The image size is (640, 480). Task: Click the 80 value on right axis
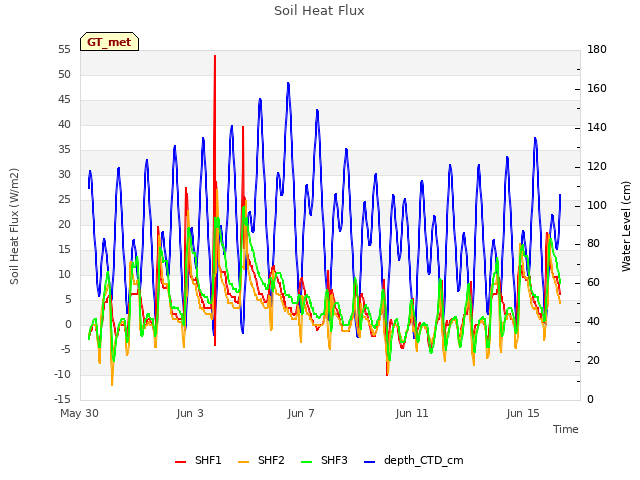pos(593,244)
